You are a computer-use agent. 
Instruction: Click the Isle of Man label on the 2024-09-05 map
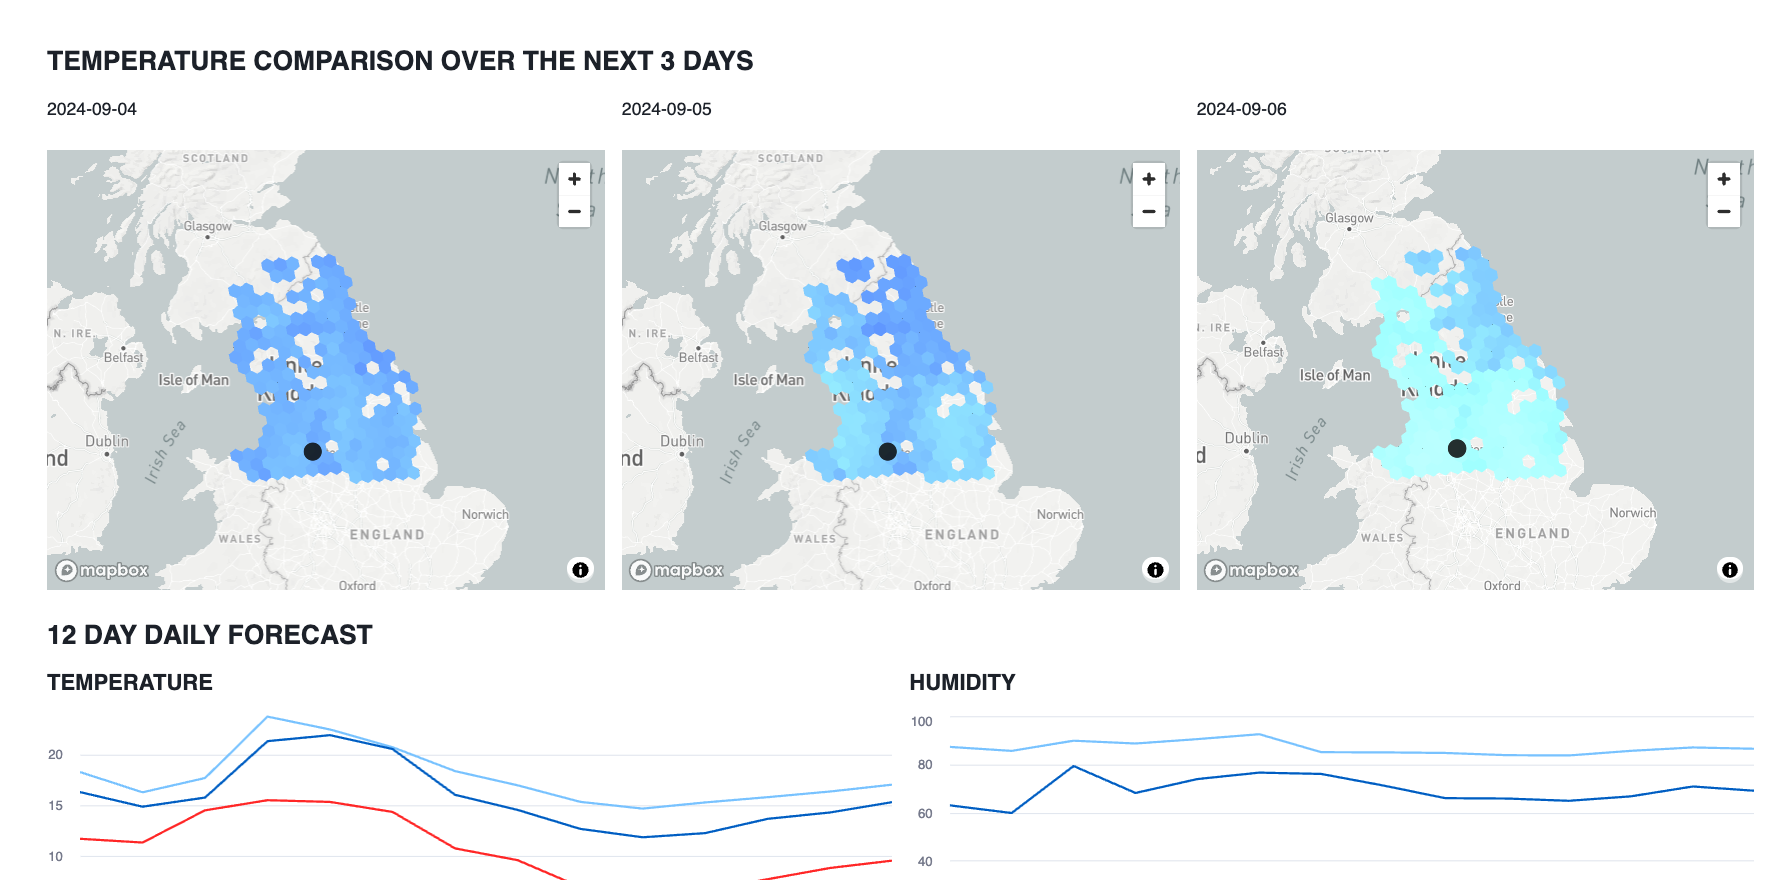click(x=768, y=380)
